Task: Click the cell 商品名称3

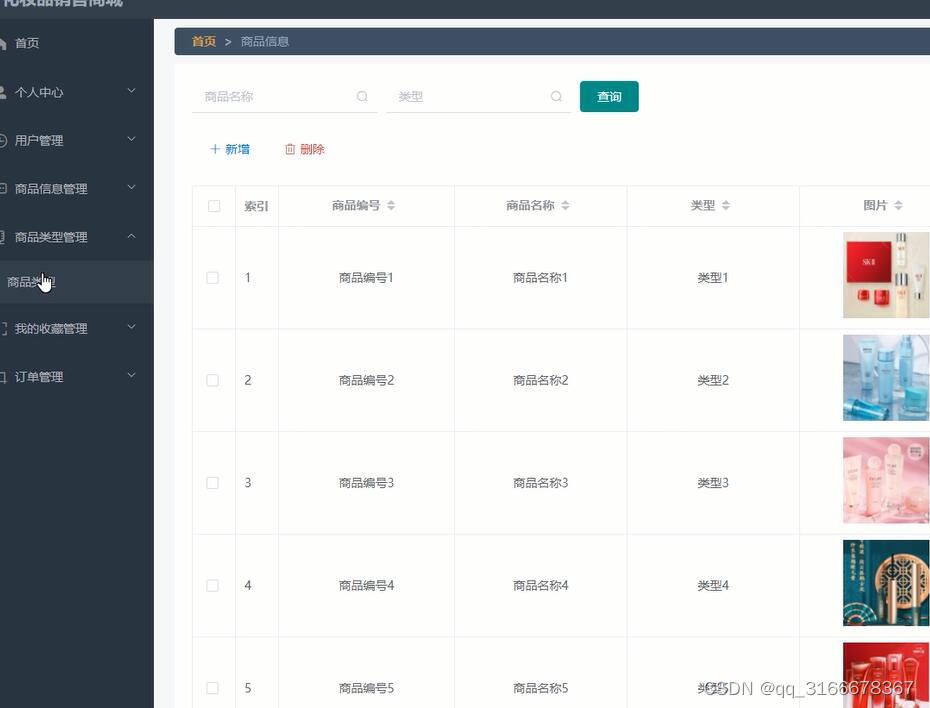Action: pyautogui.click(x=540, y=483)
